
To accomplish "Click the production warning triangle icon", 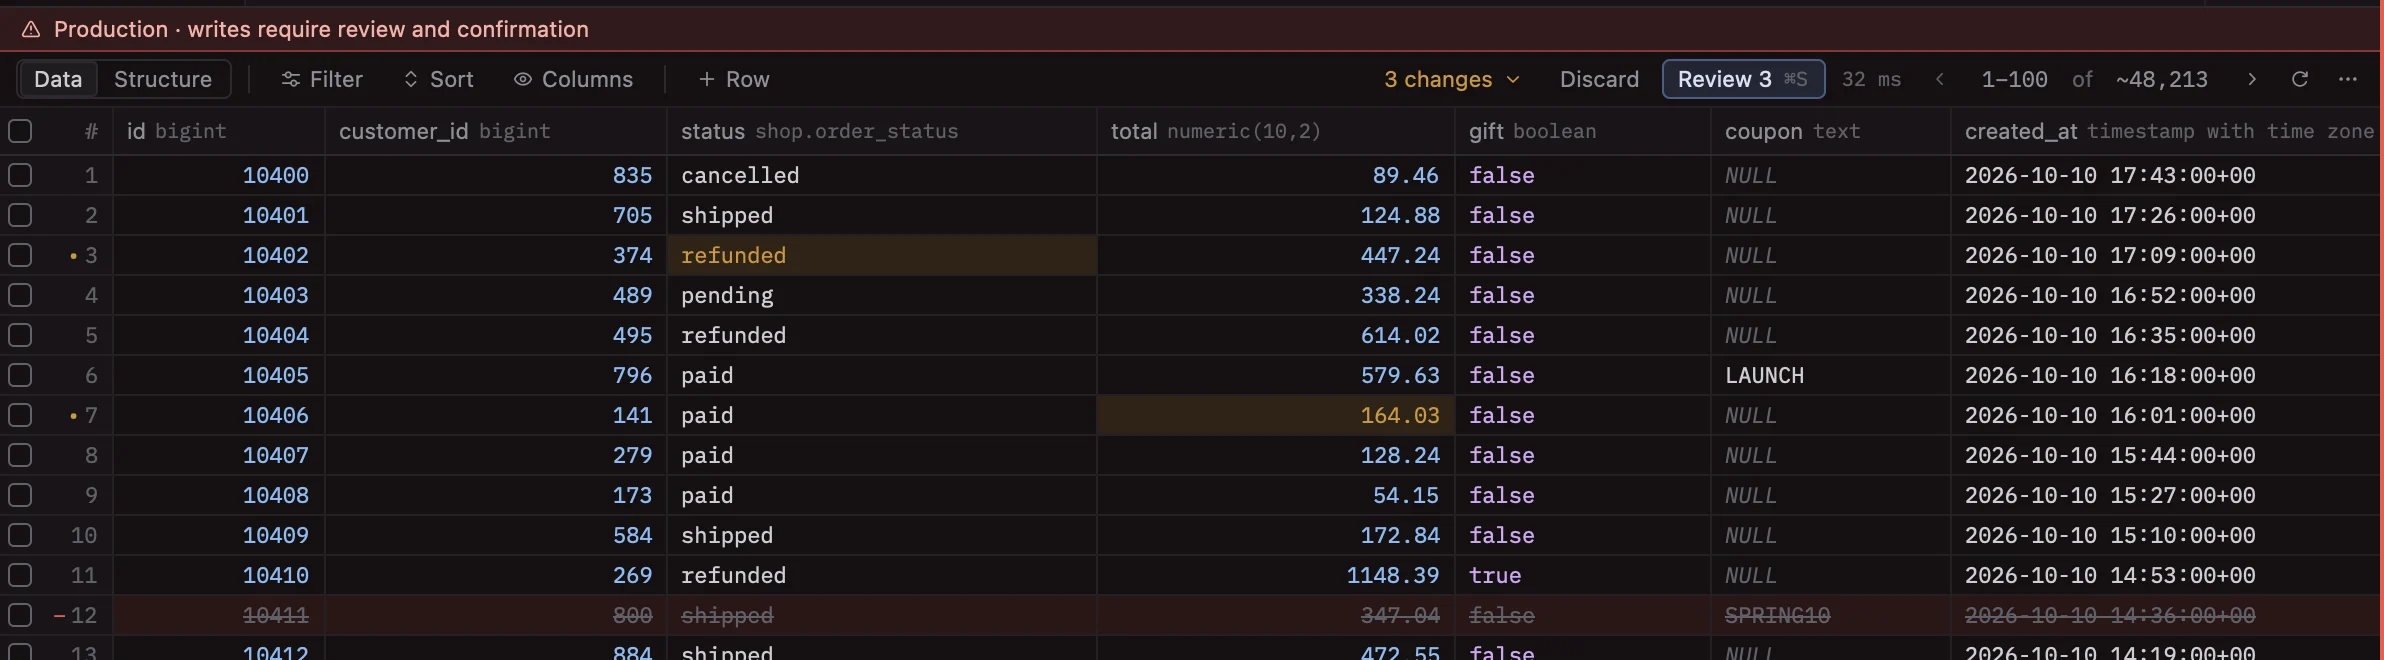I will [x=31, y=29].
